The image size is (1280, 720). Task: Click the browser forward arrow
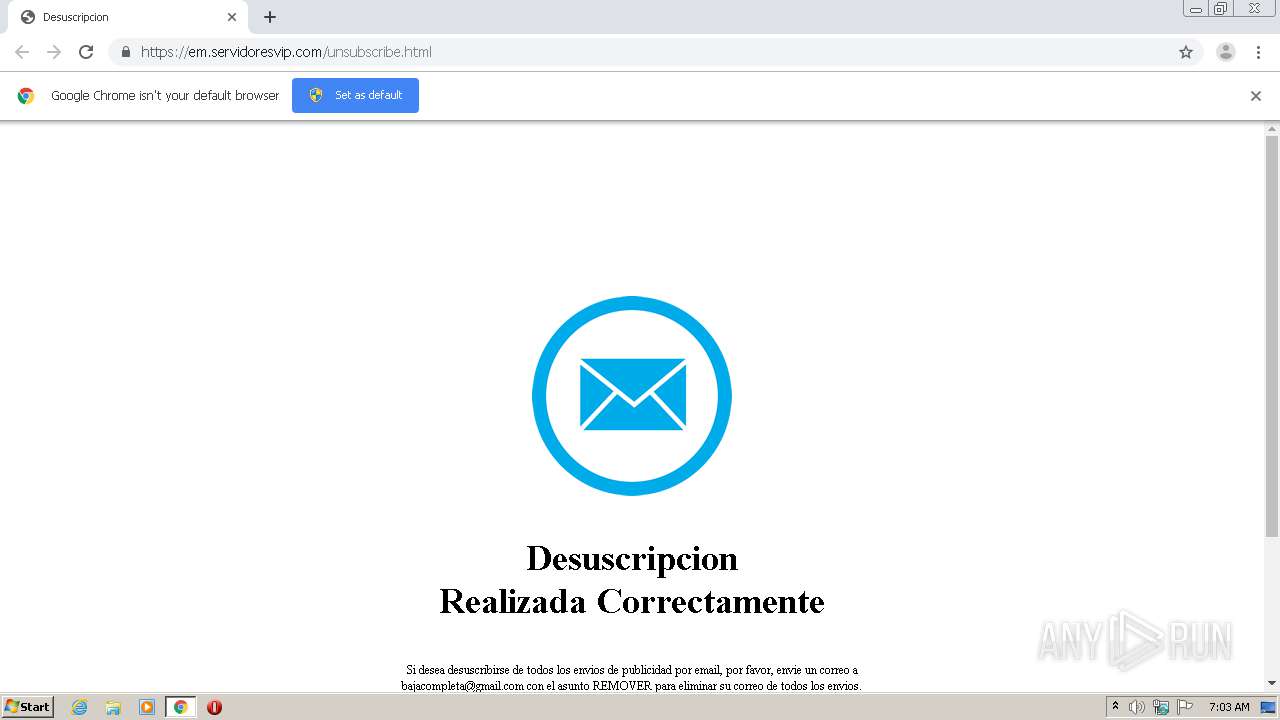54,52
